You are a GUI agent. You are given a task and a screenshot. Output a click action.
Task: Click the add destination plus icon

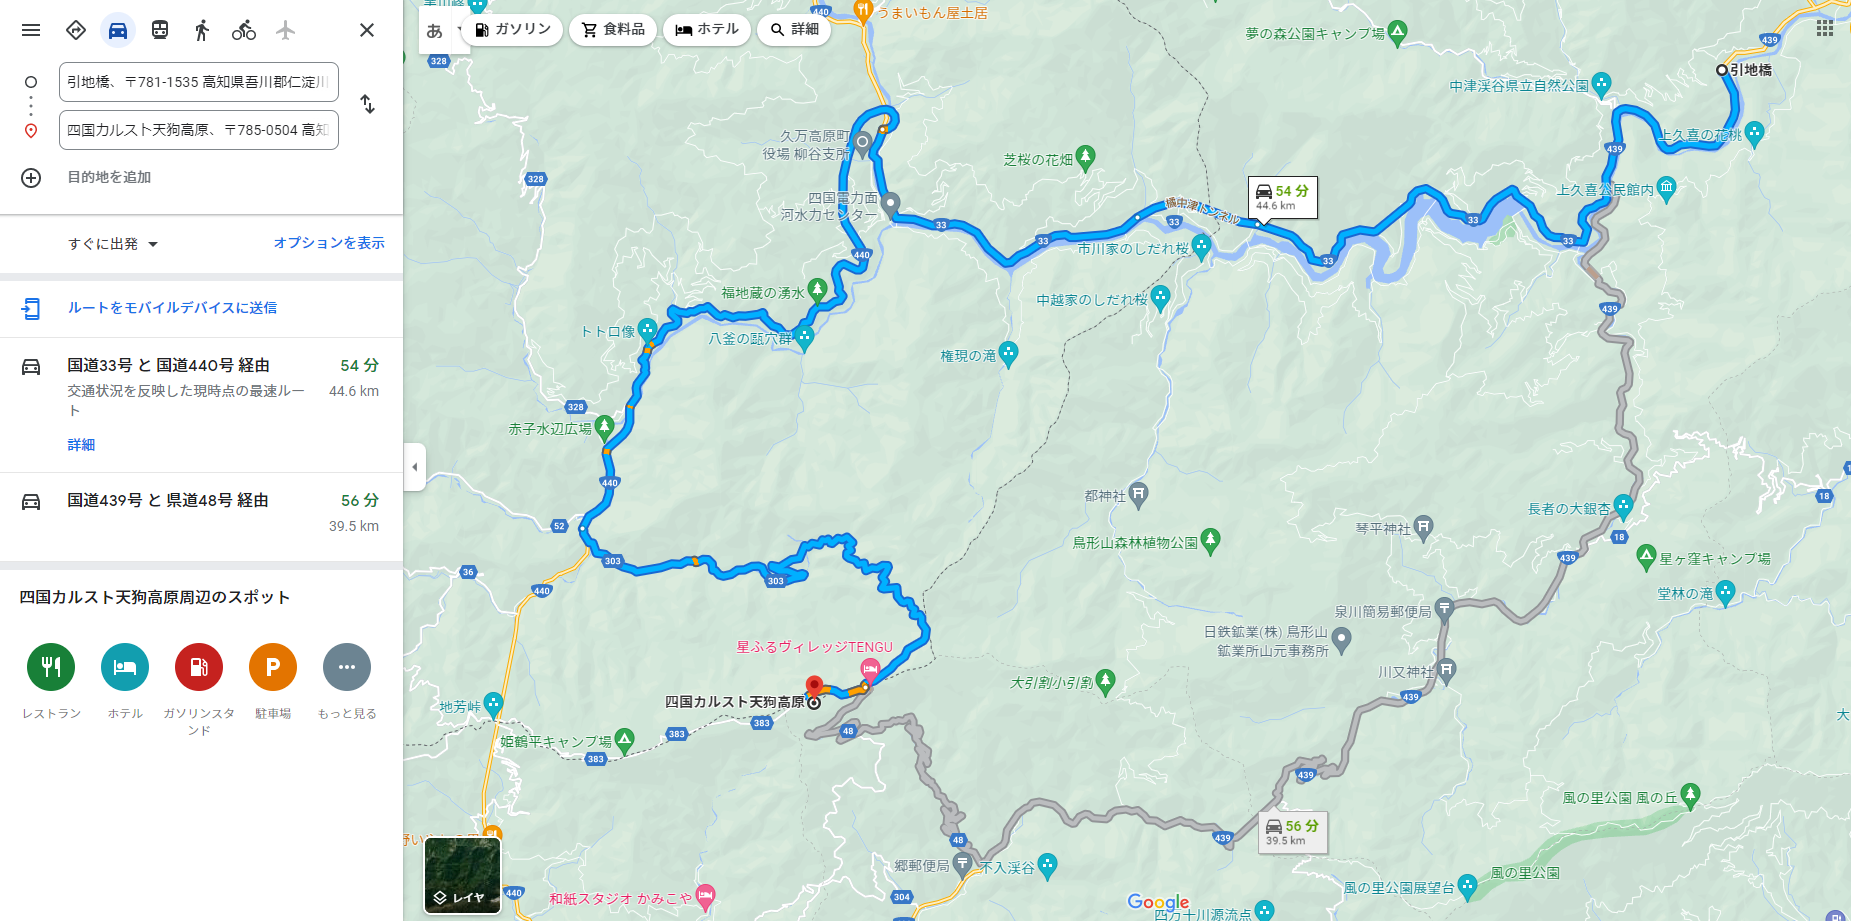coord(31,177)
